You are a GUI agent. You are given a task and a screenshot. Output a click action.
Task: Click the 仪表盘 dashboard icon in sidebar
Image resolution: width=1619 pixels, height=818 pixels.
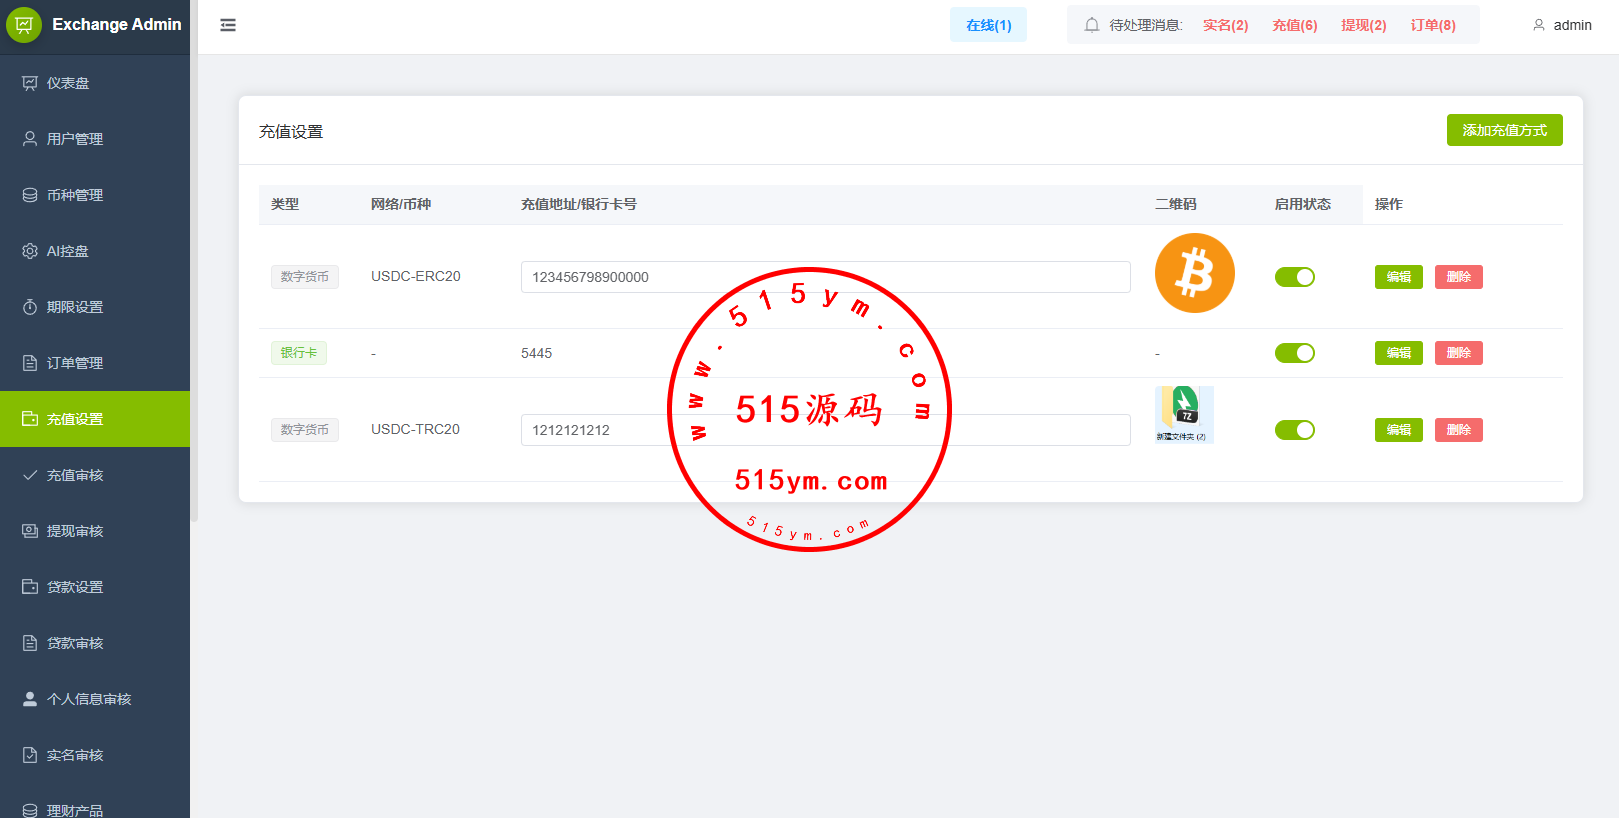click(x=30, y=83)
